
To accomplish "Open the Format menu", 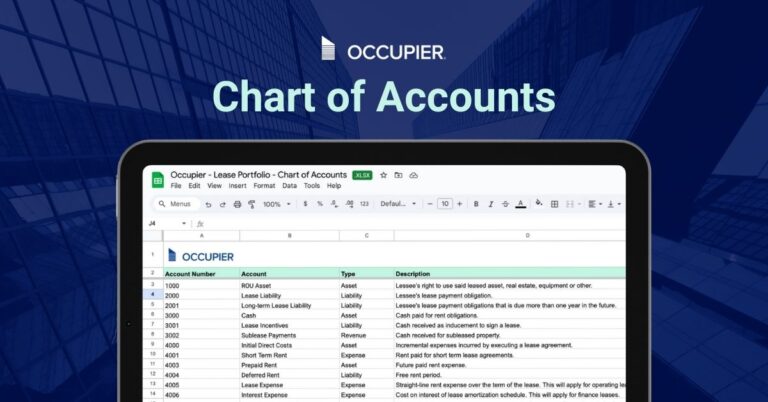I will click(264, 186).
